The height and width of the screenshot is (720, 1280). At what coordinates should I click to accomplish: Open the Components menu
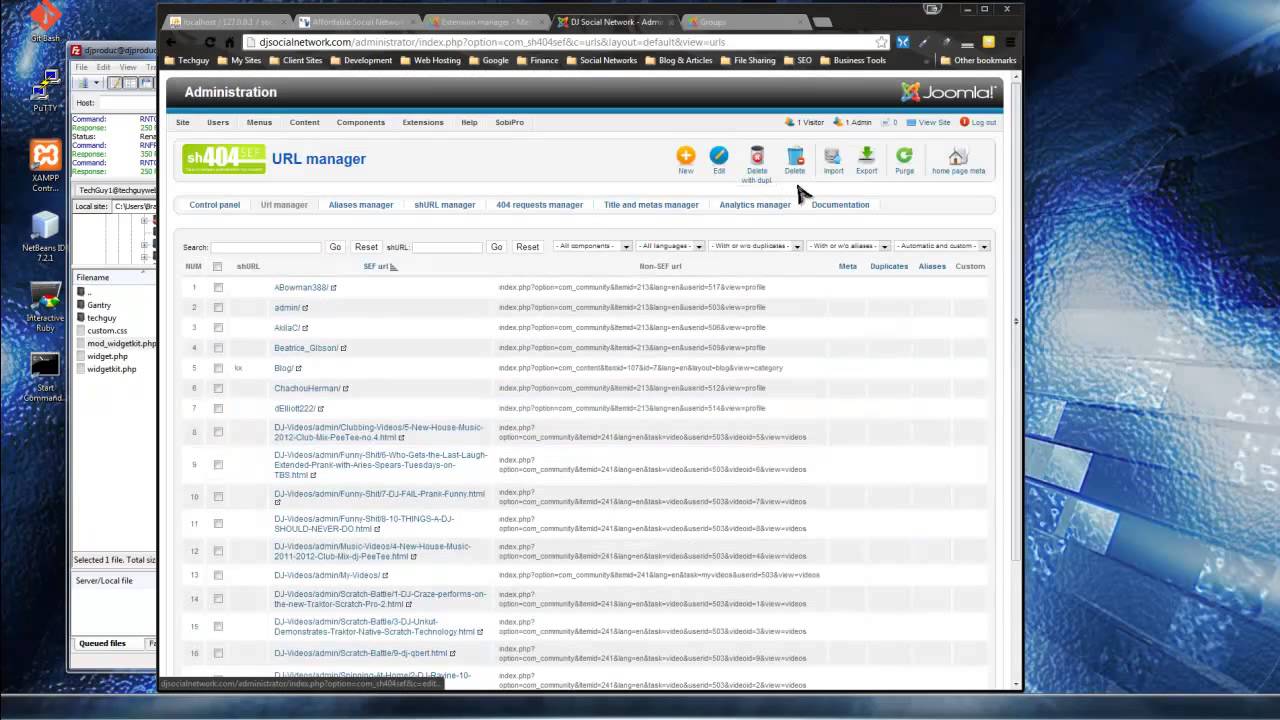coord(360,122)
